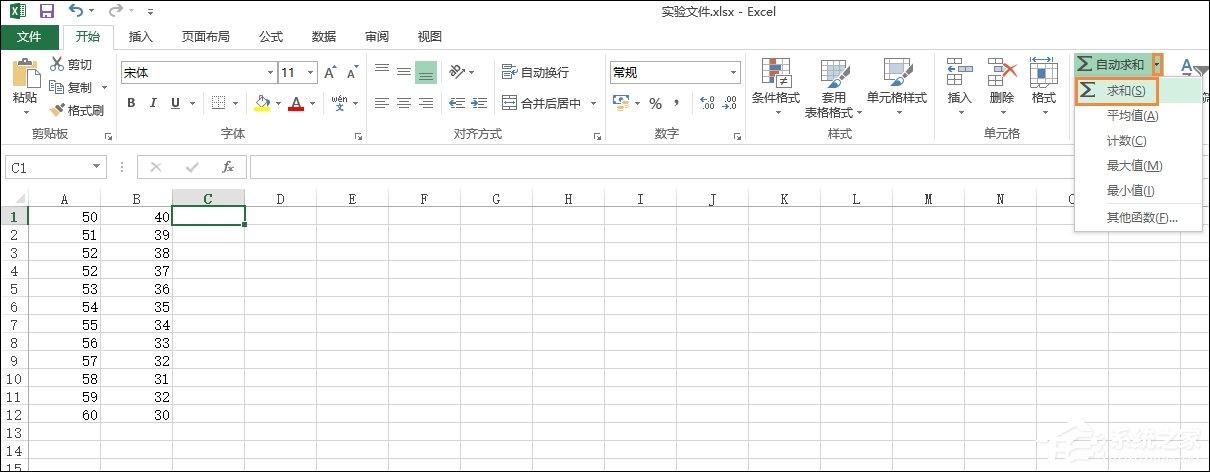Select the Format Painter (格式刷) tool
The width and height of the screenshot is (1210, 472).
[77, 110]
